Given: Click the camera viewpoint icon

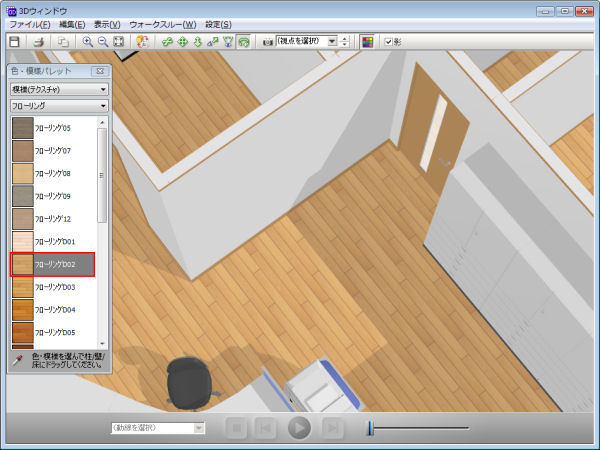Looking at the screenshot, I should [267, 42].
